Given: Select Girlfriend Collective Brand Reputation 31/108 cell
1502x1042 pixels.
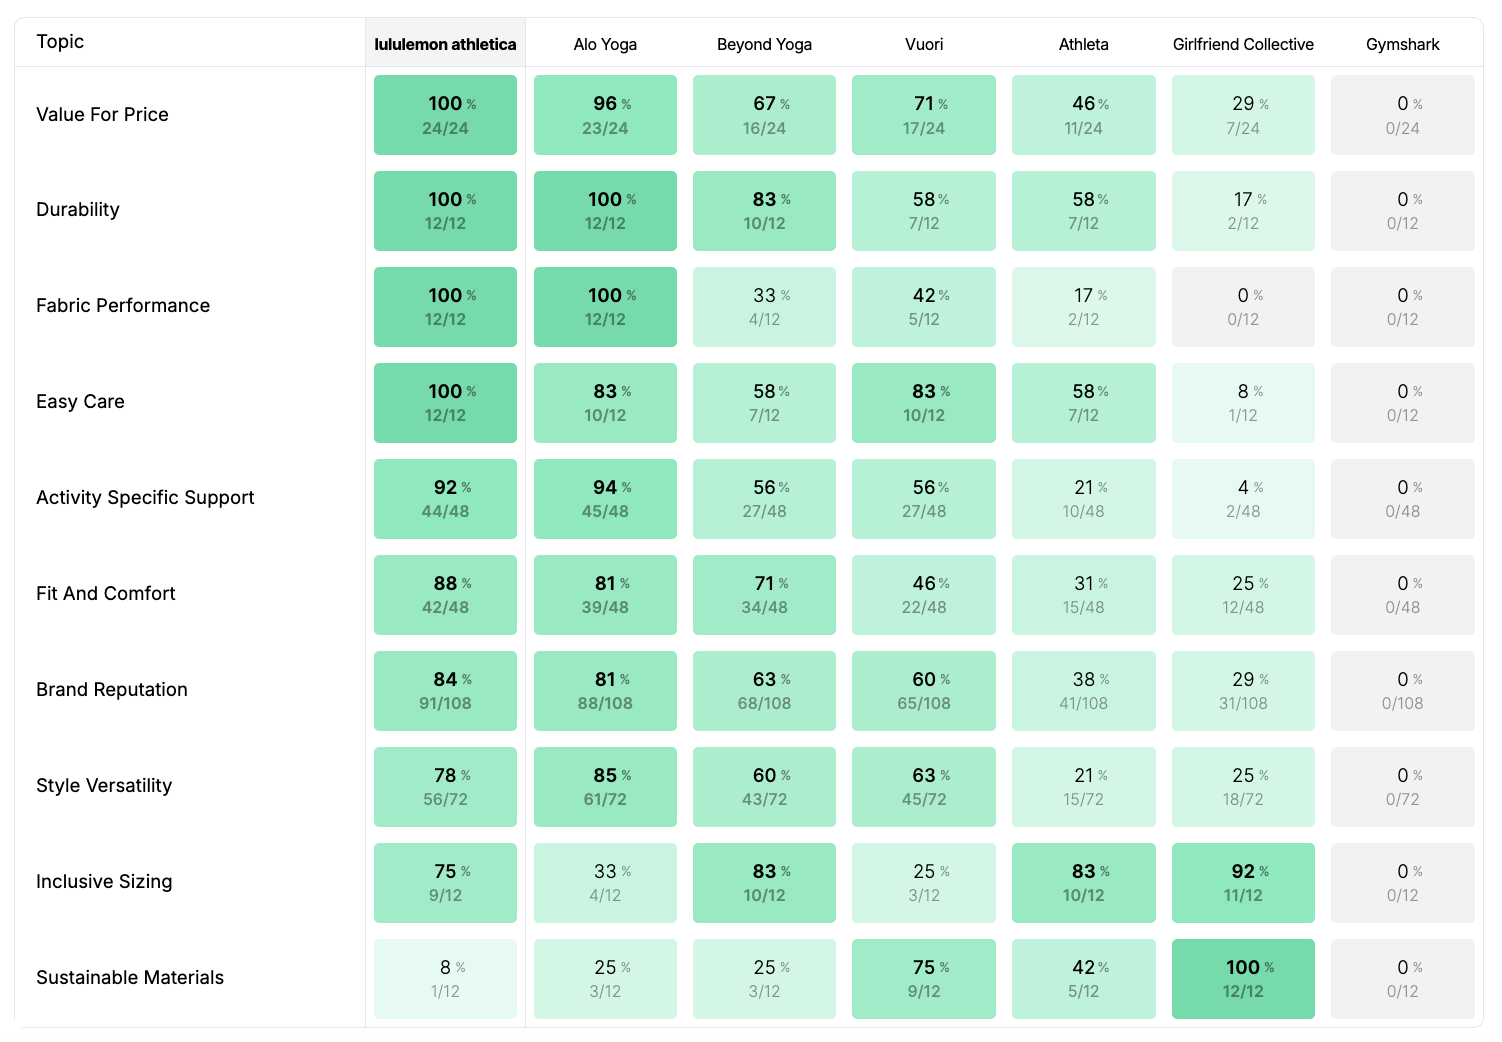Looking at the screenshot, I should pos(1243,691).
